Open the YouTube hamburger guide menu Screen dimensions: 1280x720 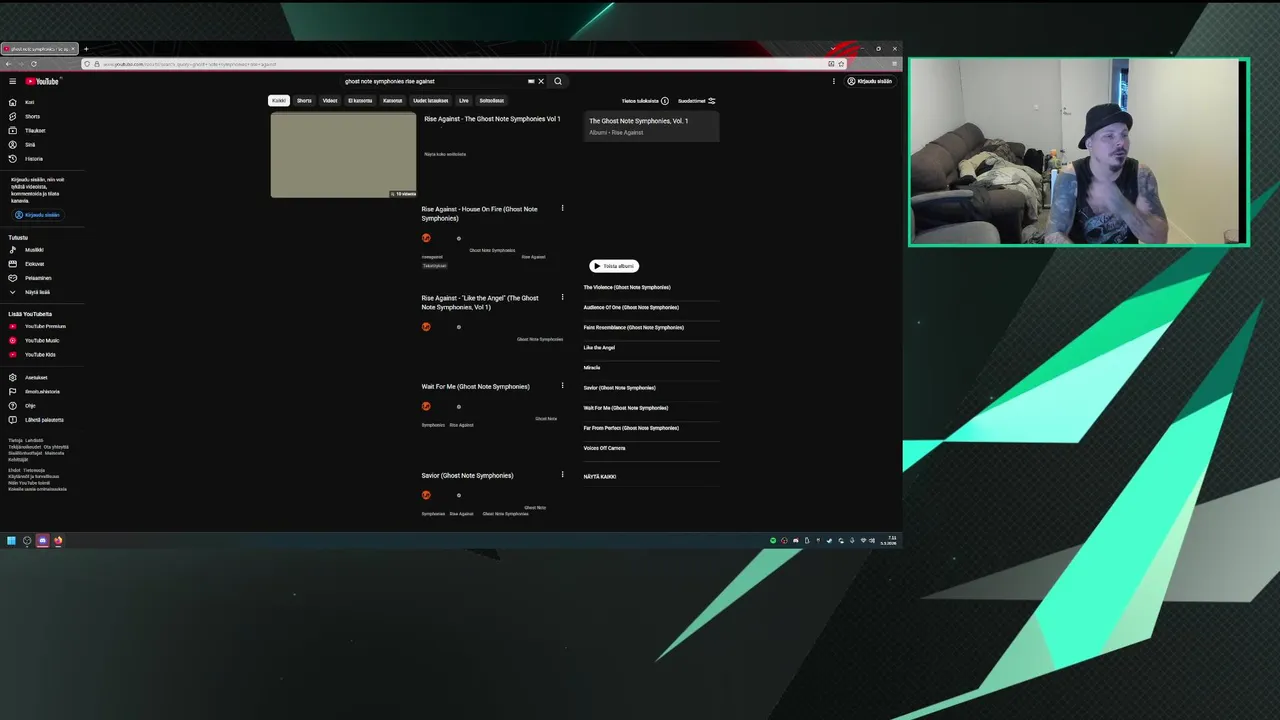(x=12, y=81)
